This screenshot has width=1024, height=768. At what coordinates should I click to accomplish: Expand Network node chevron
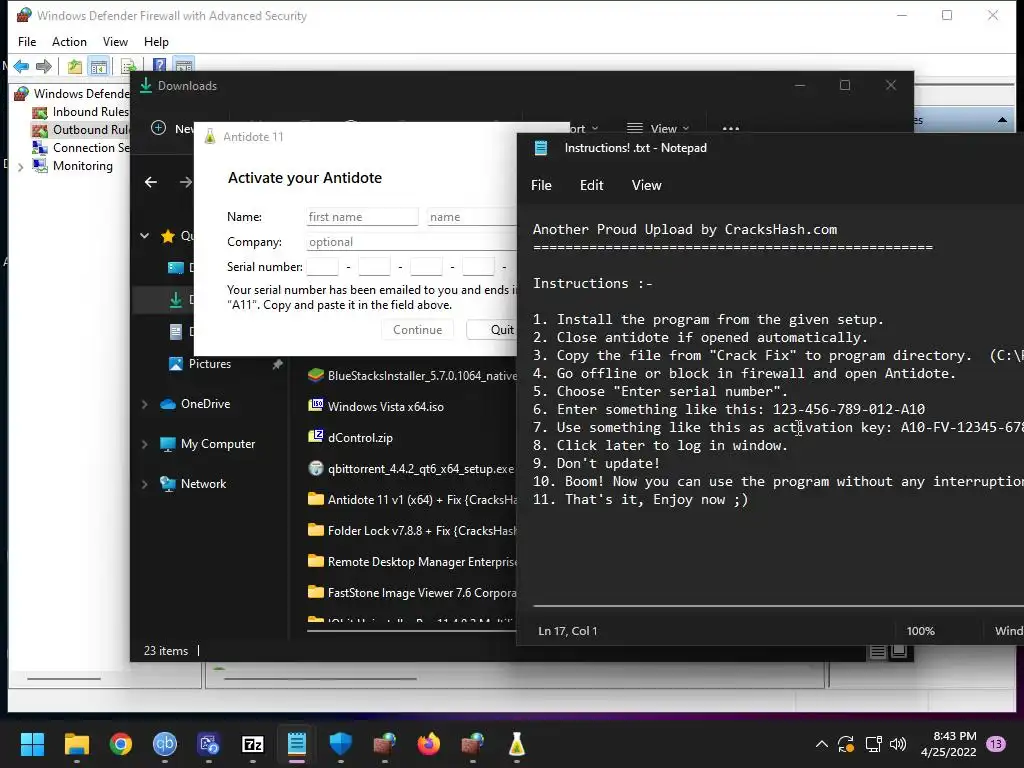[x=144, y=484]
